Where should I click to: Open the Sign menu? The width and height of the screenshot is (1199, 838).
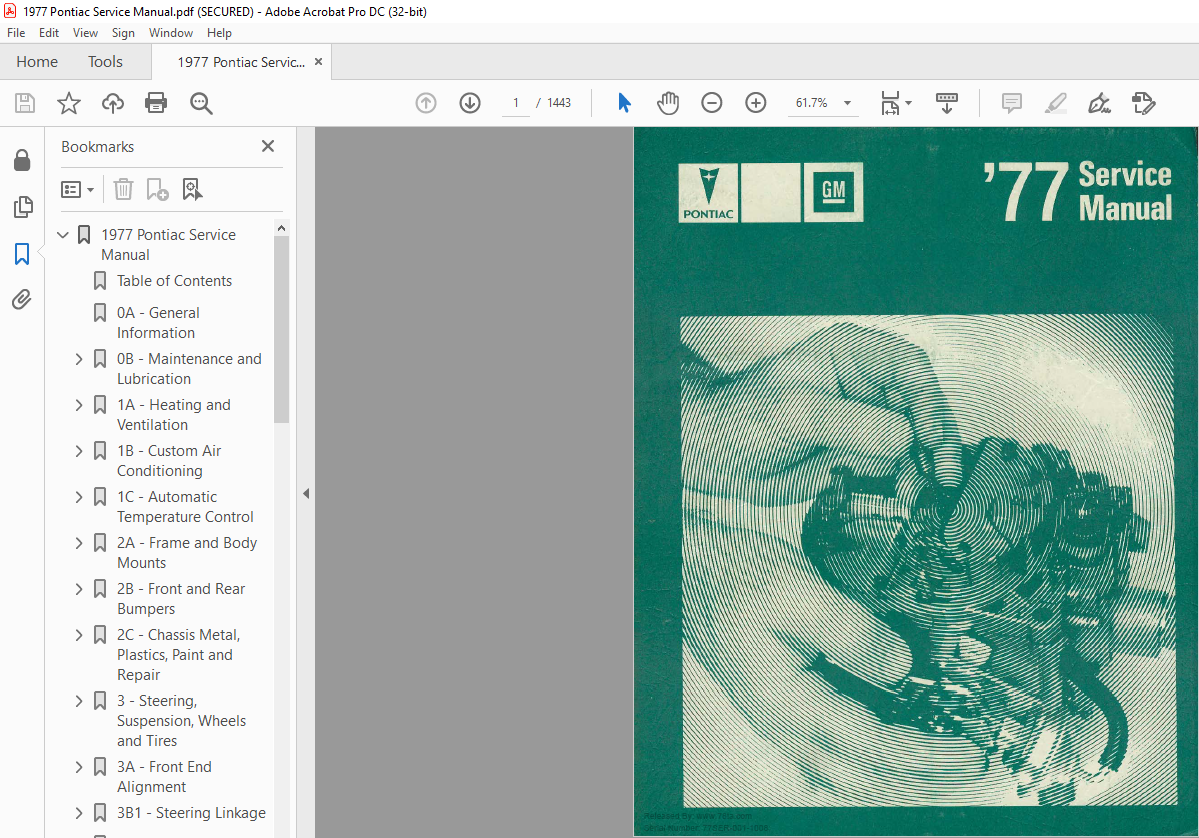123,33
